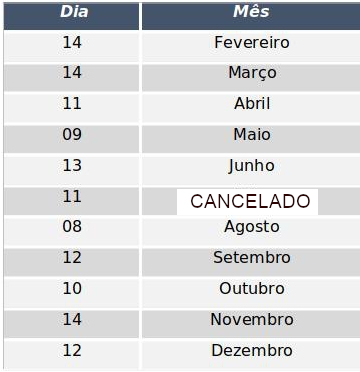Screen dimensions: 360x372
Task: Select the Outubro month cell
Action: point(251,293)
